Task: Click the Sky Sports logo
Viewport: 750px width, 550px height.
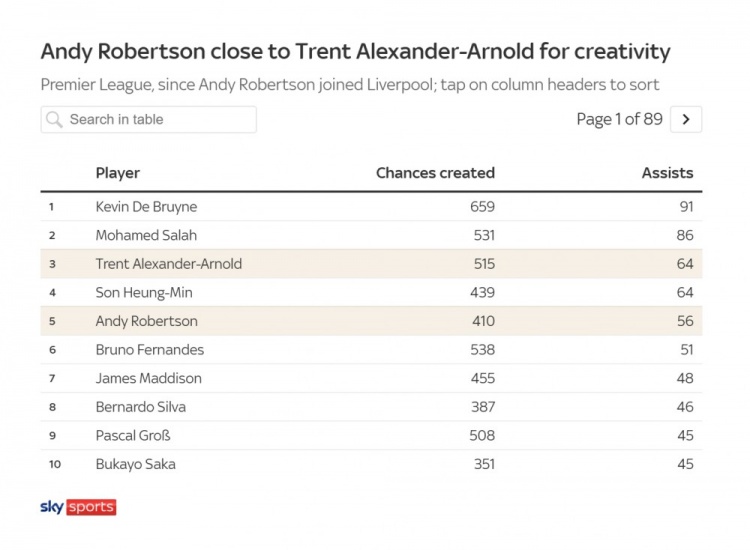Action: [x=78, y=507]
